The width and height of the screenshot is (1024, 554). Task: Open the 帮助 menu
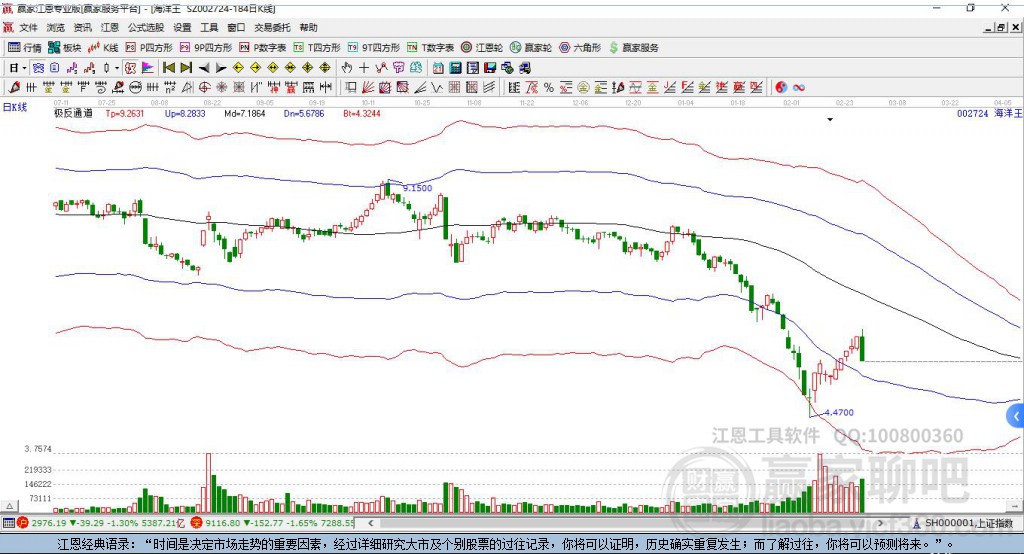click(308, 27)
